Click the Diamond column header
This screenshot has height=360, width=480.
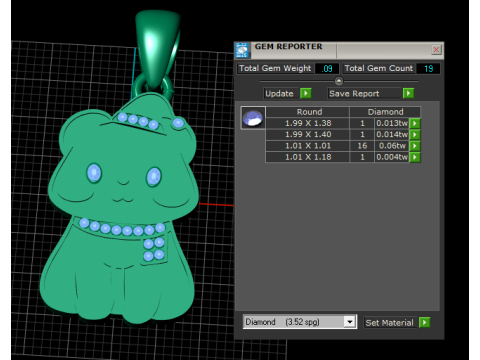(385, 112)
